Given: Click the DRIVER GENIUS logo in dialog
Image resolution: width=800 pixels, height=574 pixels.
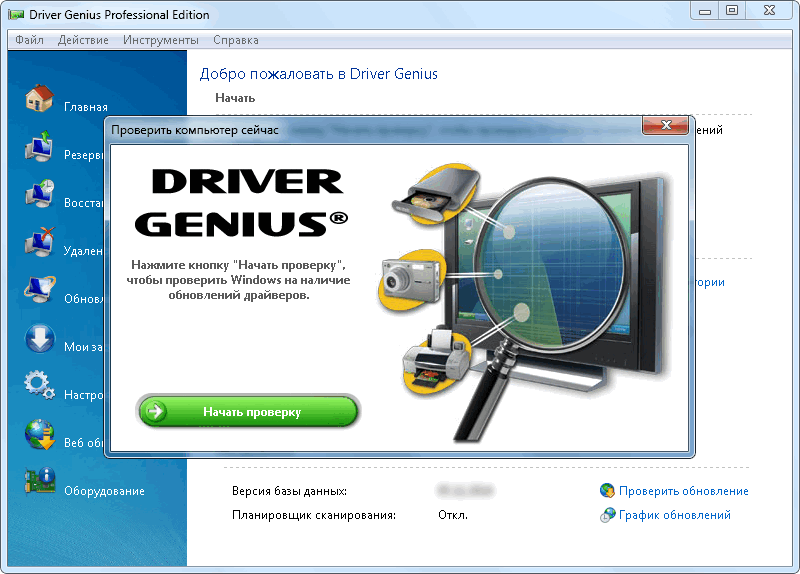Looking at the screenshot, I should point(241,203).
